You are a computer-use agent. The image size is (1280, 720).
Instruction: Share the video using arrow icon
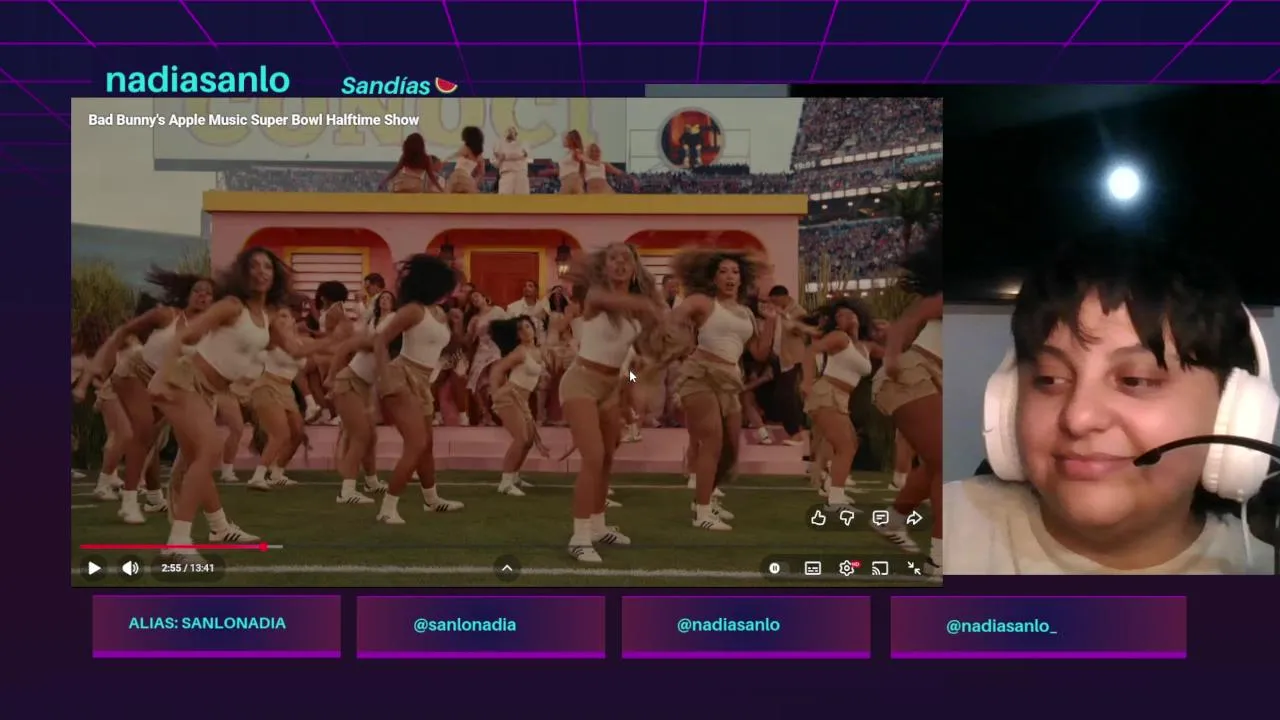pyautogui.click(x=914, y=518)
